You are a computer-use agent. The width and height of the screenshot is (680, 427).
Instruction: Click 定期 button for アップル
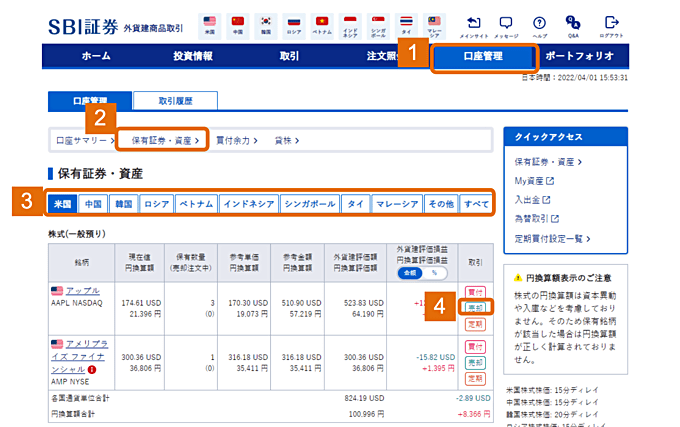click(x=475, y=324)
